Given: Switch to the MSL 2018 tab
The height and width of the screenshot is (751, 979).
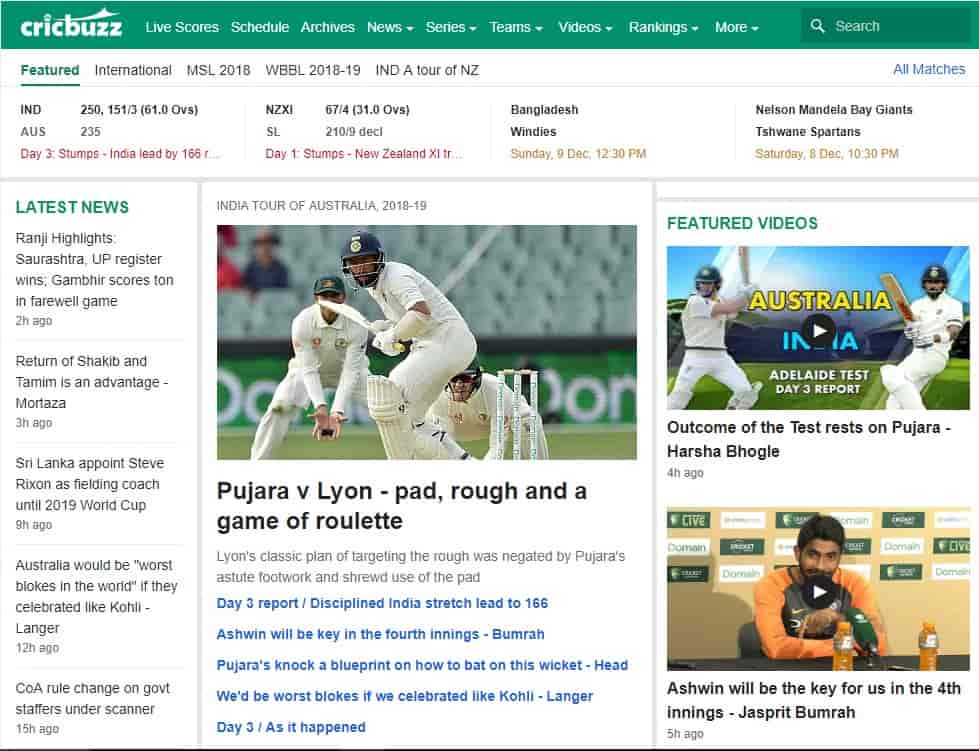Looking at the screenshot, I should coord(218,70).
